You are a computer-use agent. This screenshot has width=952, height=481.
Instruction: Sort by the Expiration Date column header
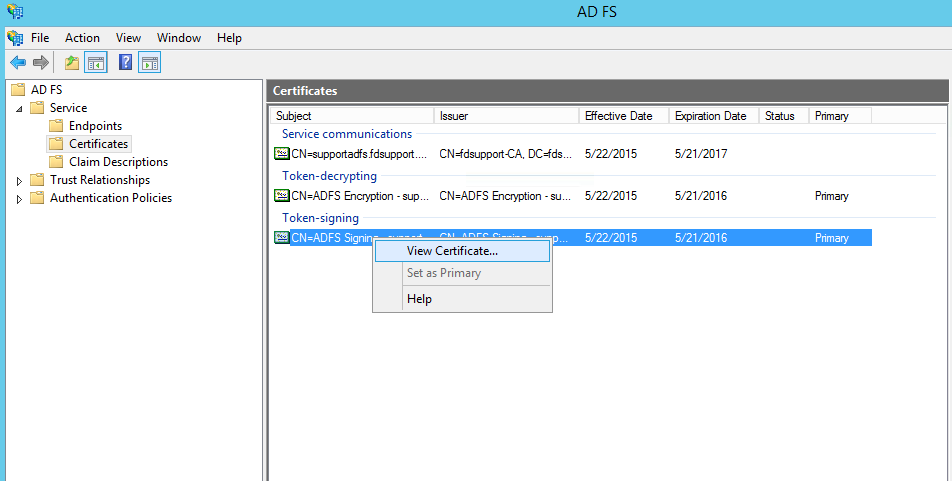coord(714,116)
